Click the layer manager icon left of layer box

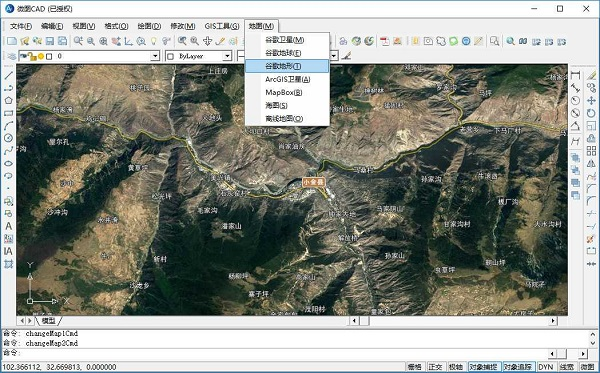pyautogui.click(x=11, y=56)
